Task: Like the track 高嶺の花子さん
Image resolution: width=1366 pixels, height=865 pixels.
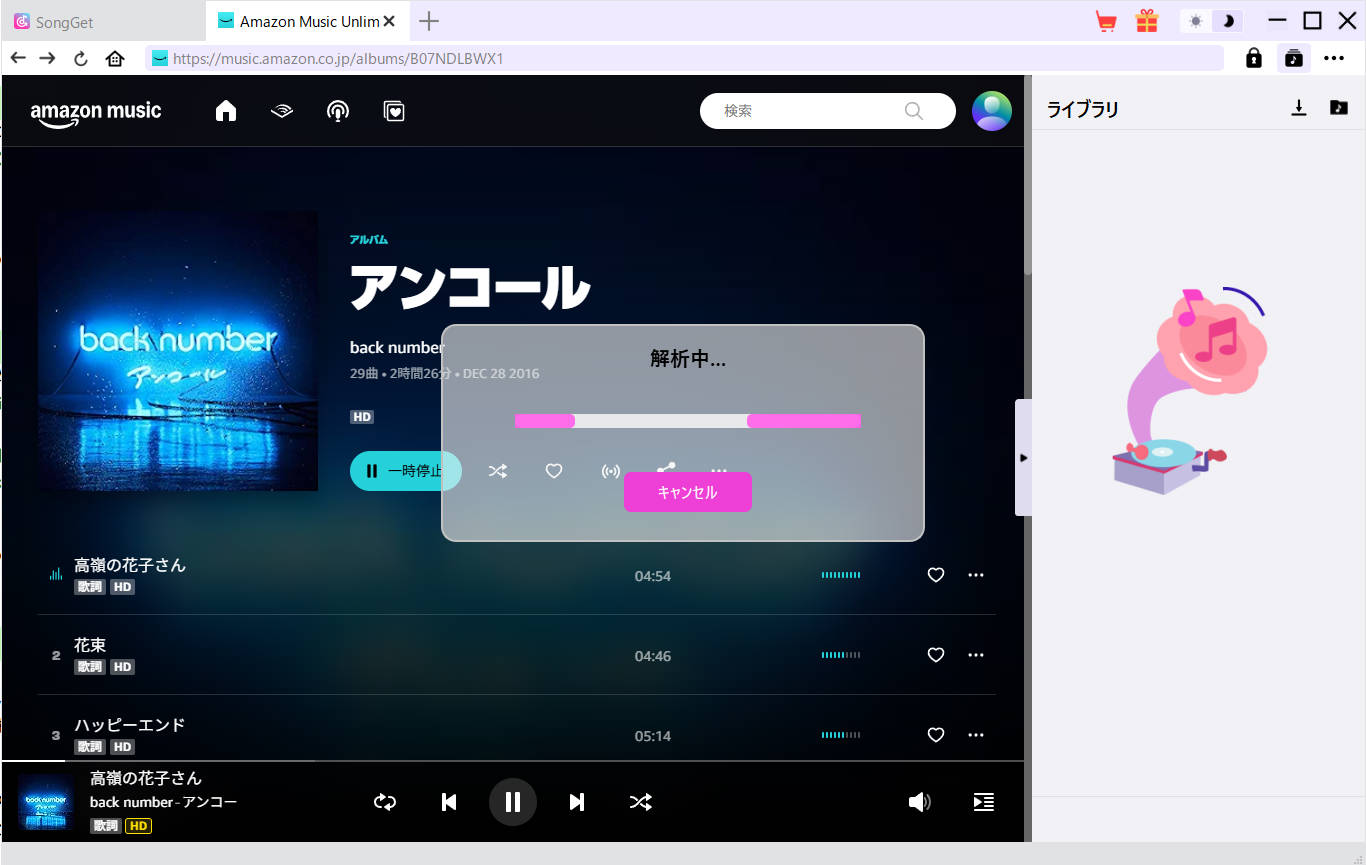Action: click(x=936, y=575)
